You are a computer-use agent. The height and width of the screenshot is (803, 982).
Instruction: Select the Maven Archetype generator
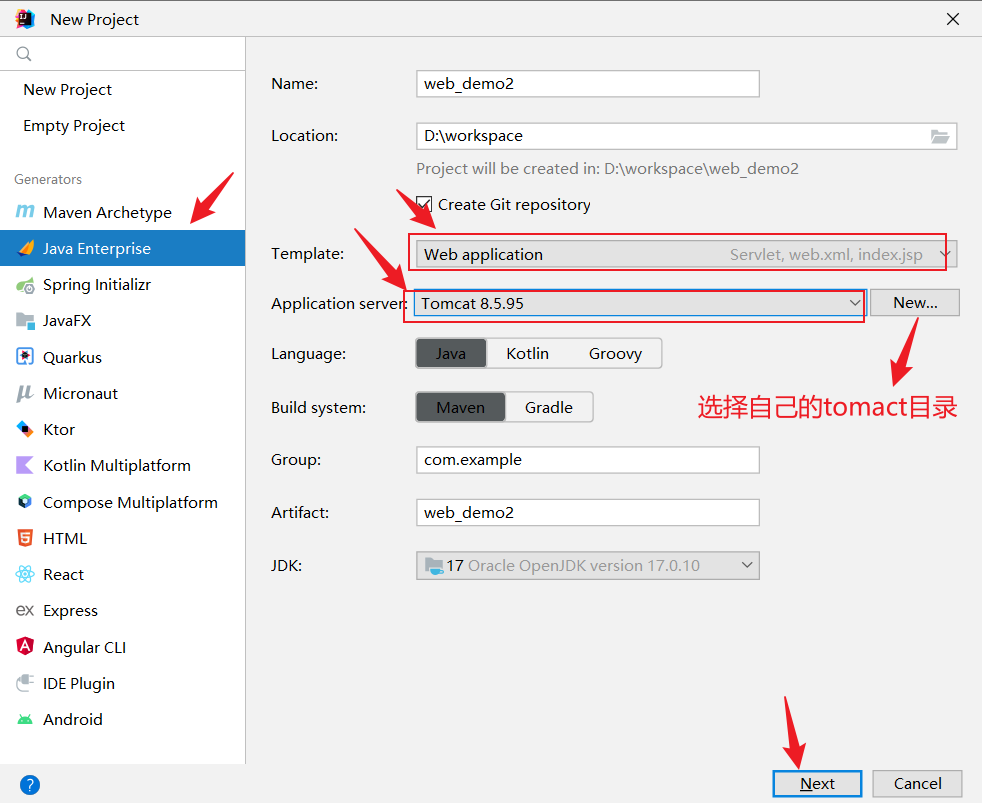[104, 212]
